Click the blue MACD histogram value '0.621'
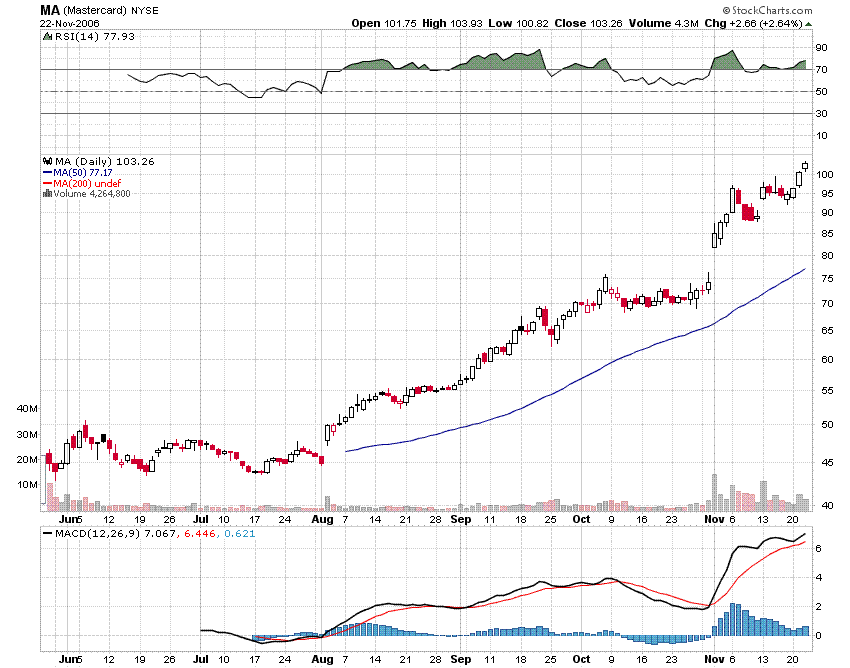The image size is (850, 668). (240, 534)
